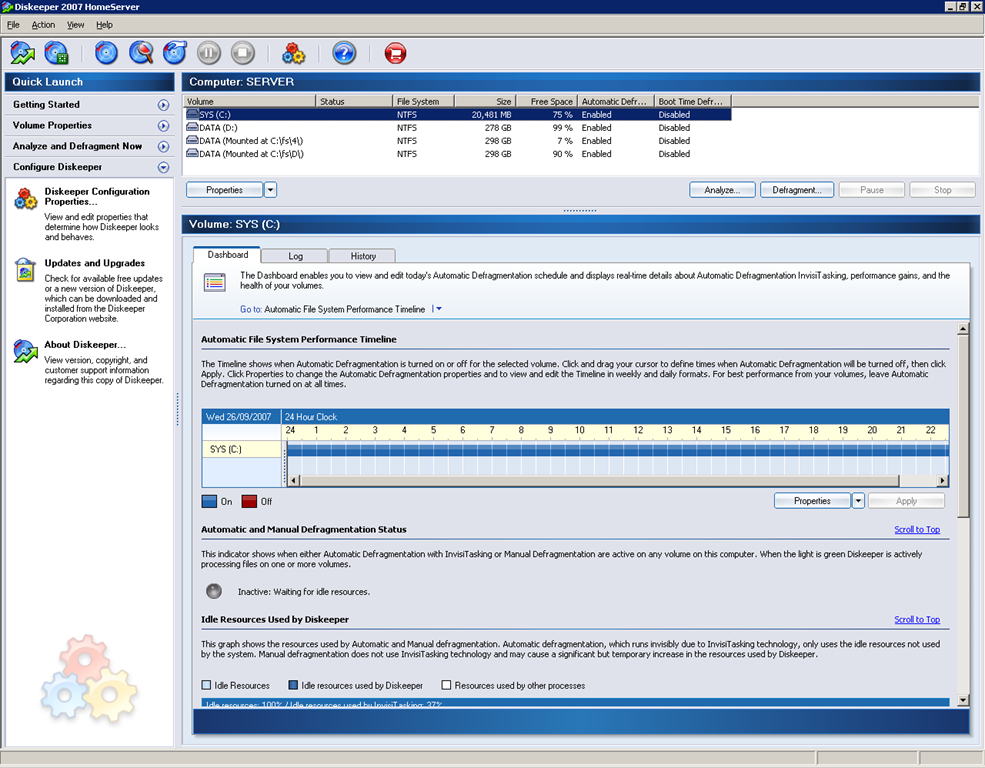Click Scroll to Top beside Idle Resources heading
This screenshot has height=768, width=985.
[x=917, y=619]
